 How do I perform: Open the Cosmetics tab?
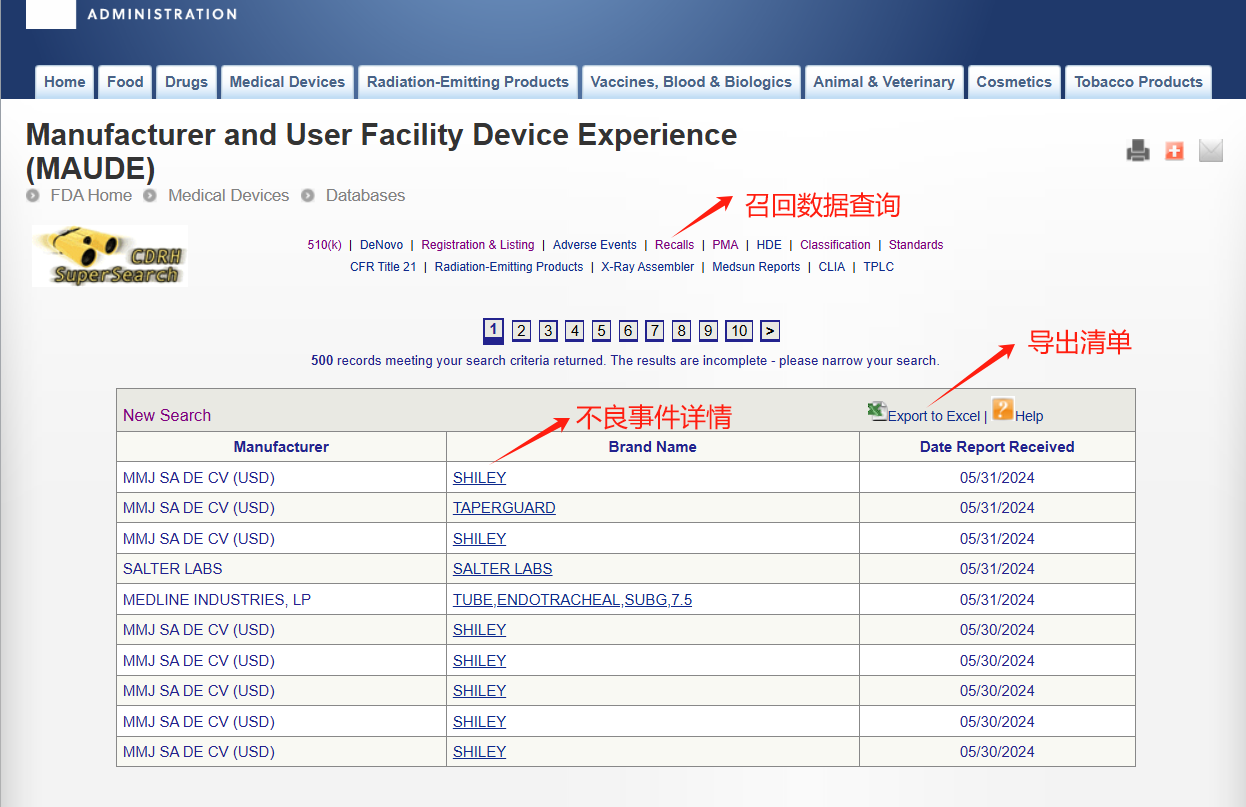[1014, 82]
